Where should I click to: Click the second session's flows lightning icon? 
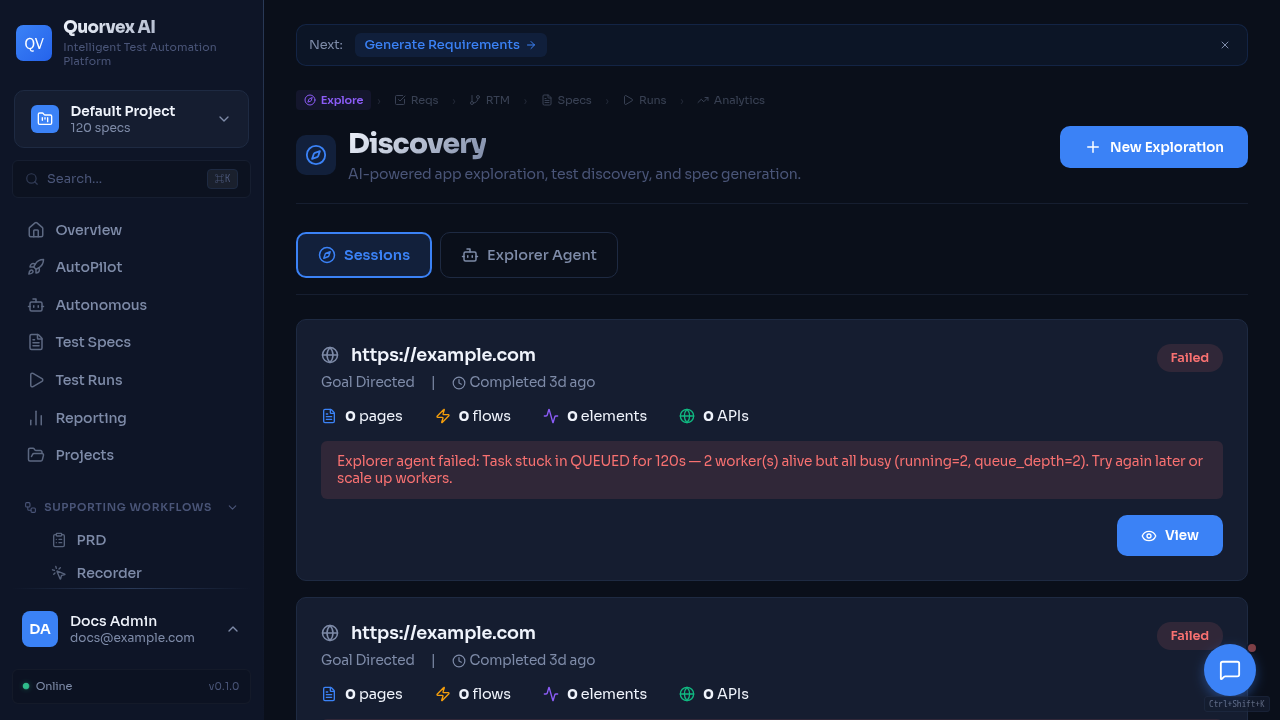(443, 694)
